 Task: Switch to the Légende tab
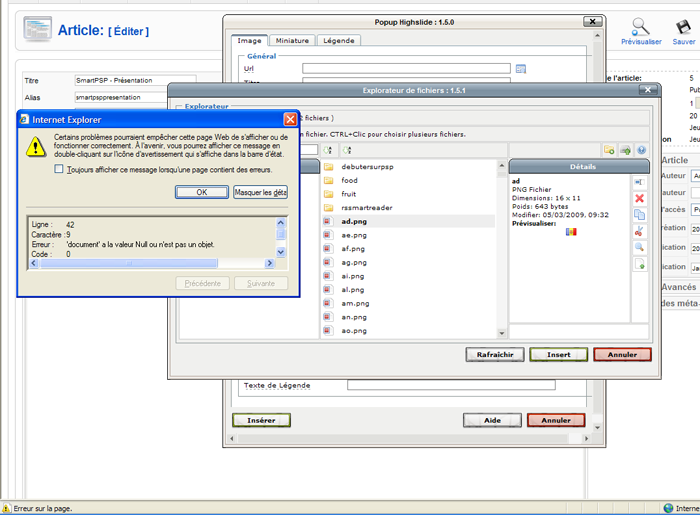click(x=338, y=41)
